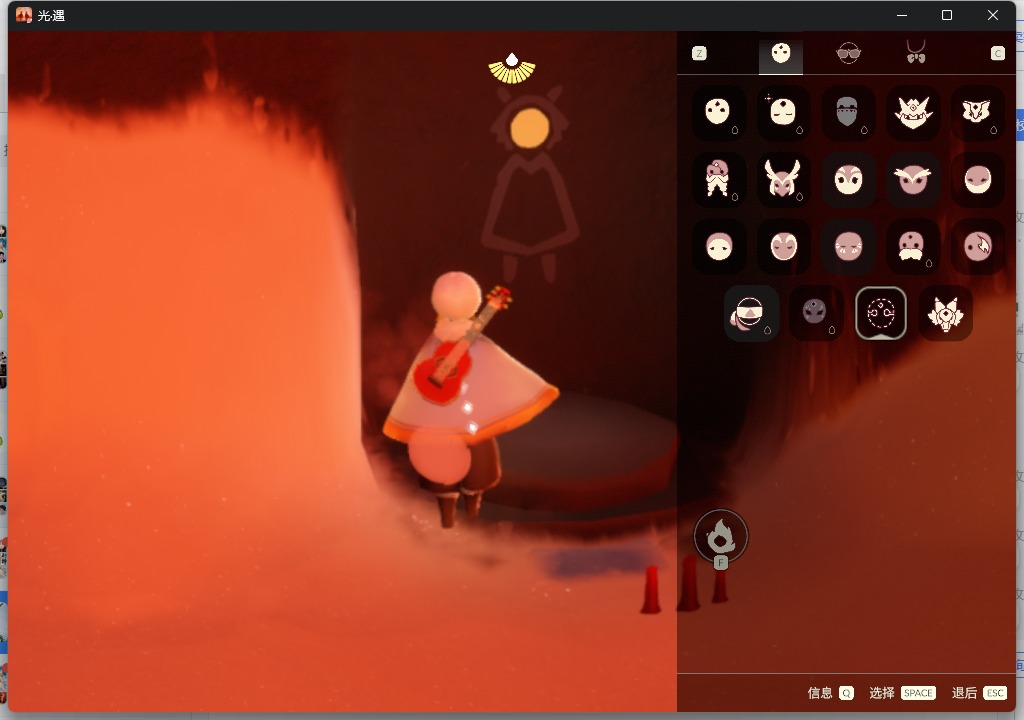1024x720 pixels.
Task: Select the round wide-eyed owl mask
Action: pyautogui.click(x=848, y=179)
